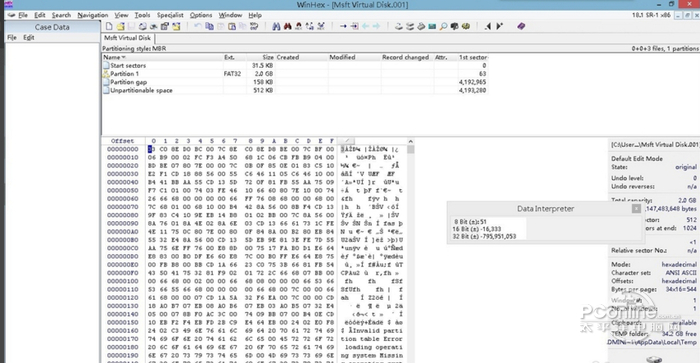Click the inner document restore button at top right
Image resolution: width=700 pixels, height=363 pixels.
pos(687,15)
